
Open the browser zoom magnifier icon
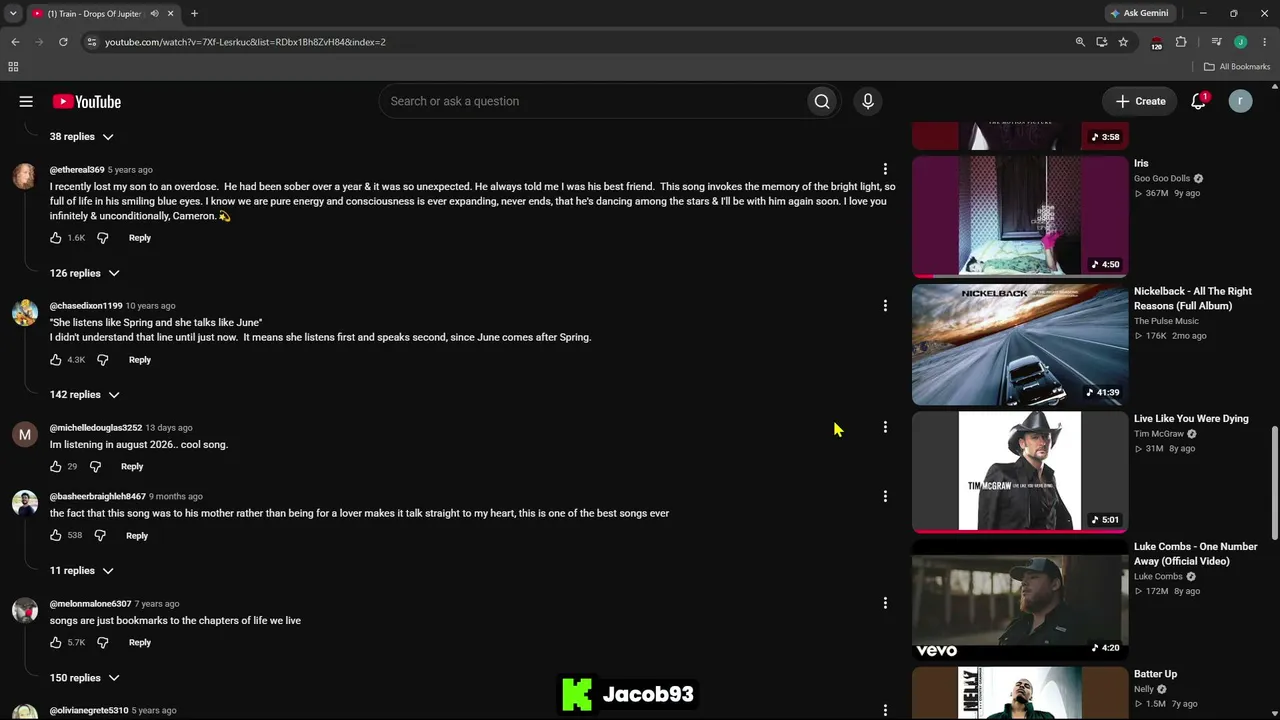1080,42
